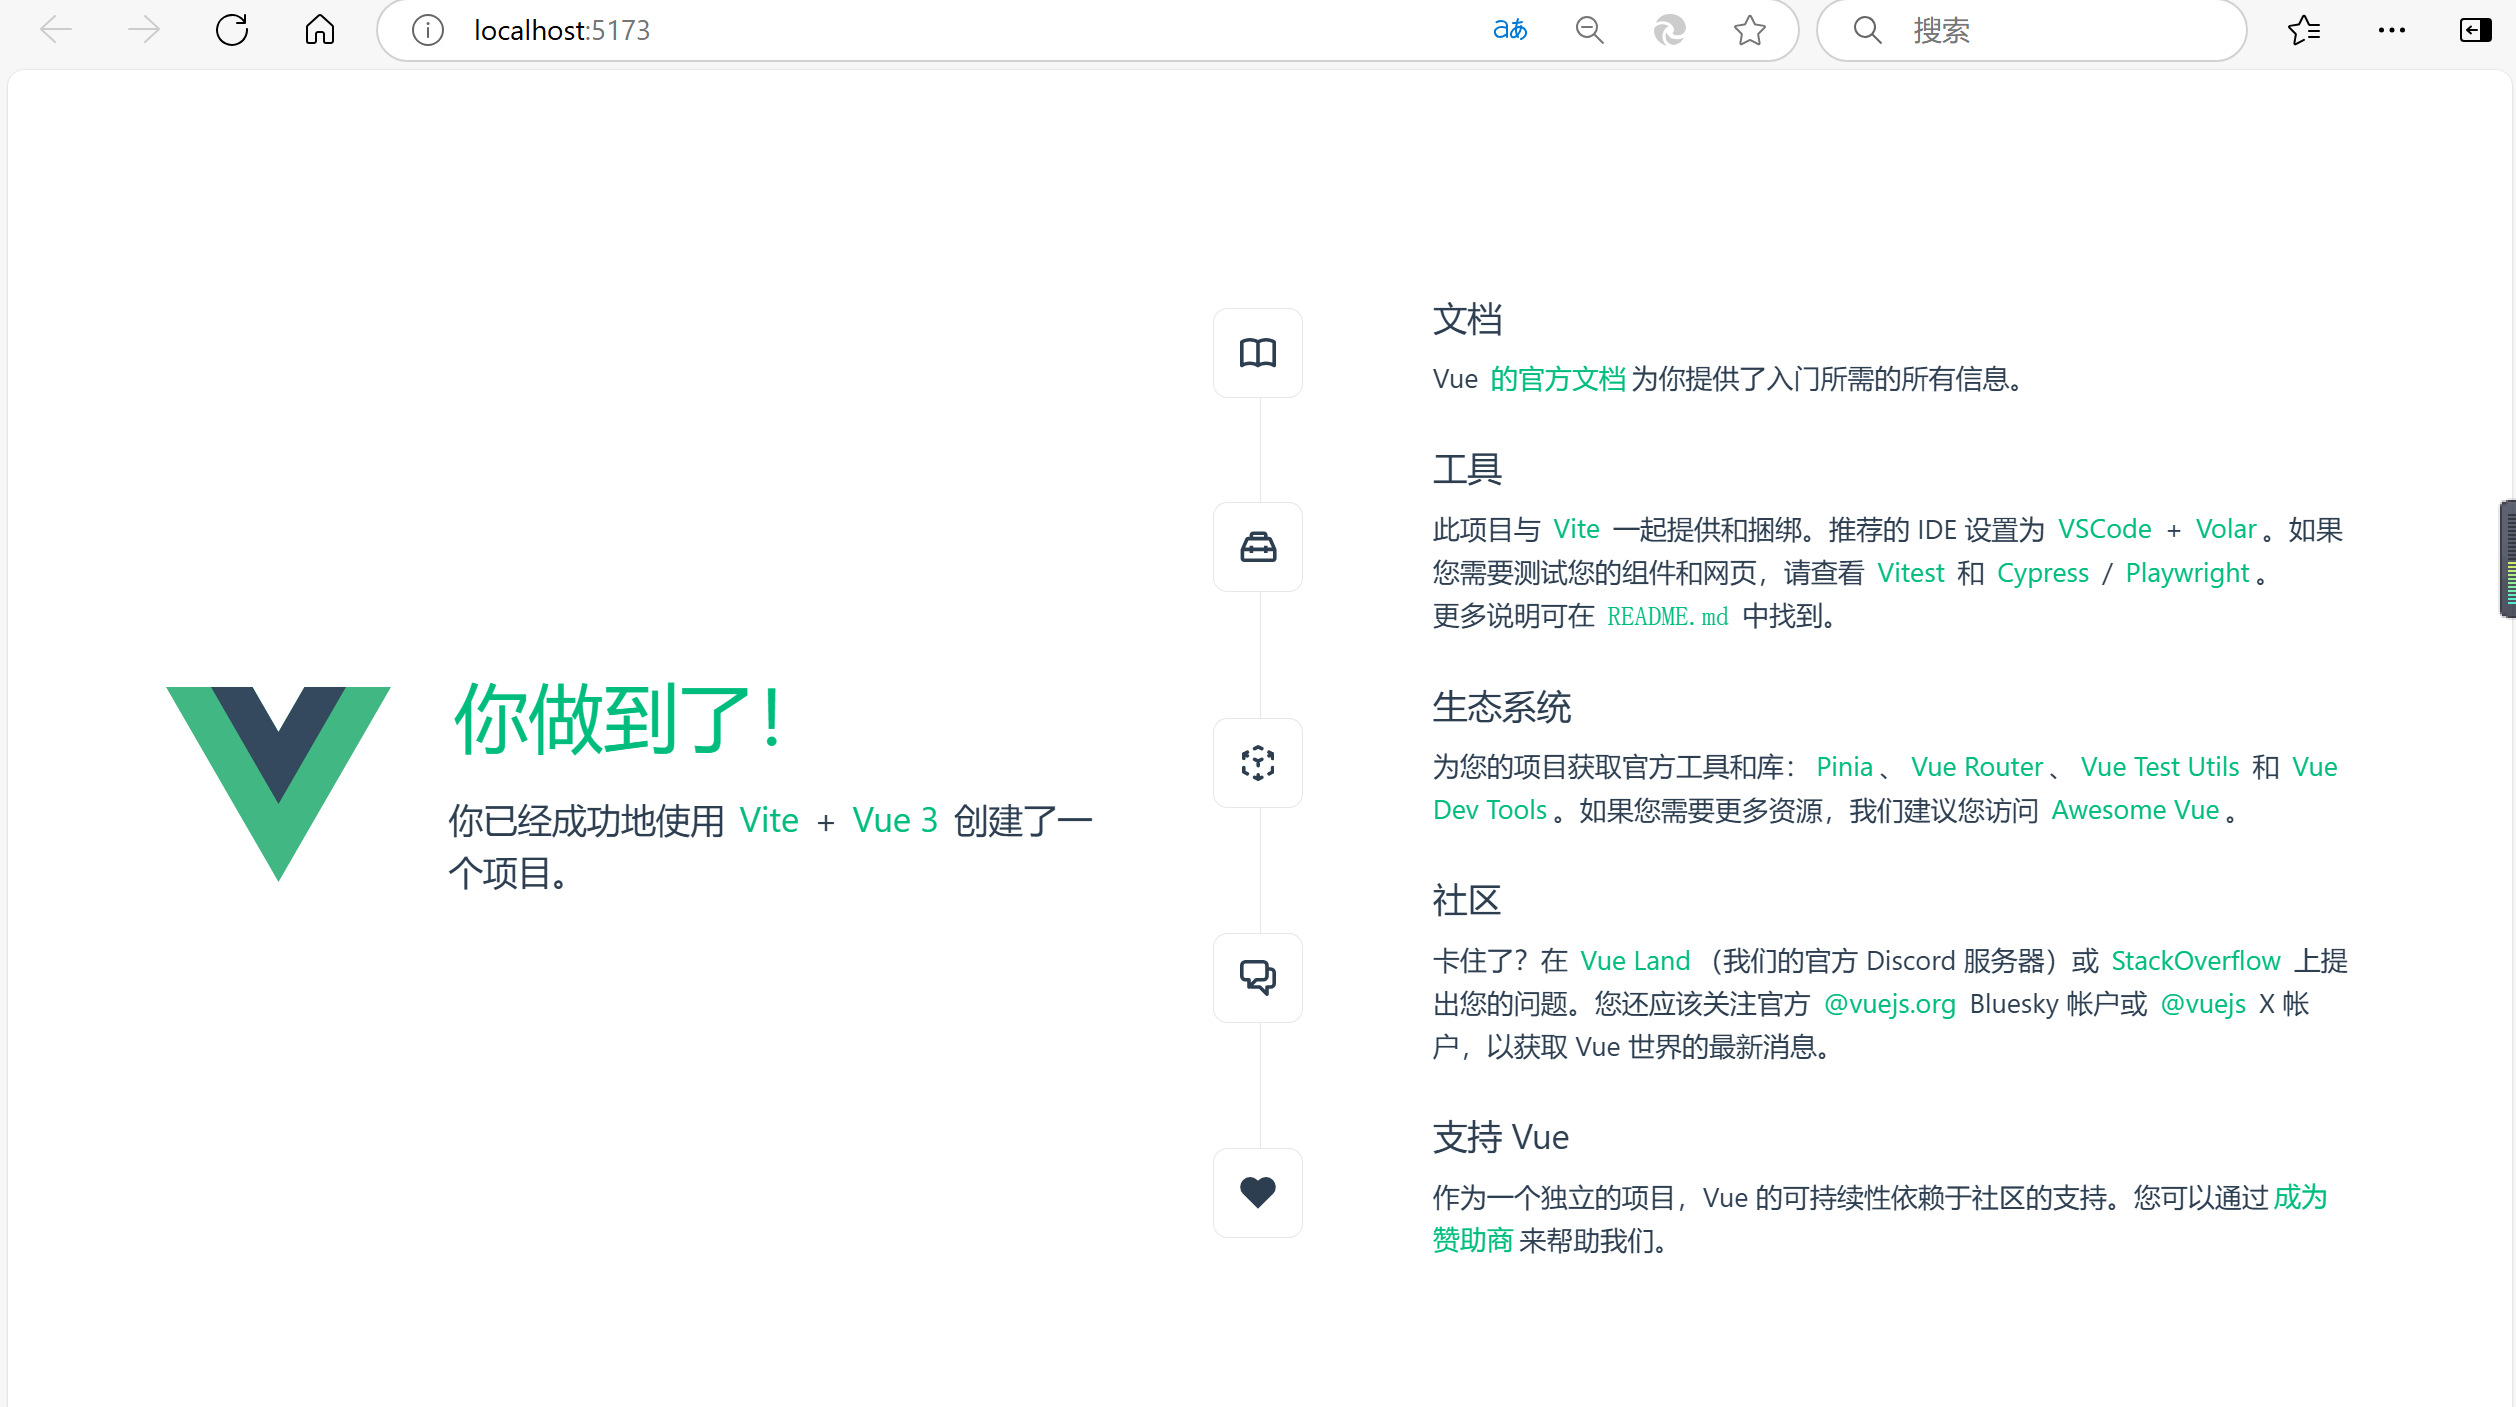Open the Pinia link
Image resolution: width=2516 pixels, height=1407 pixels.
(x=1844, y=767)
